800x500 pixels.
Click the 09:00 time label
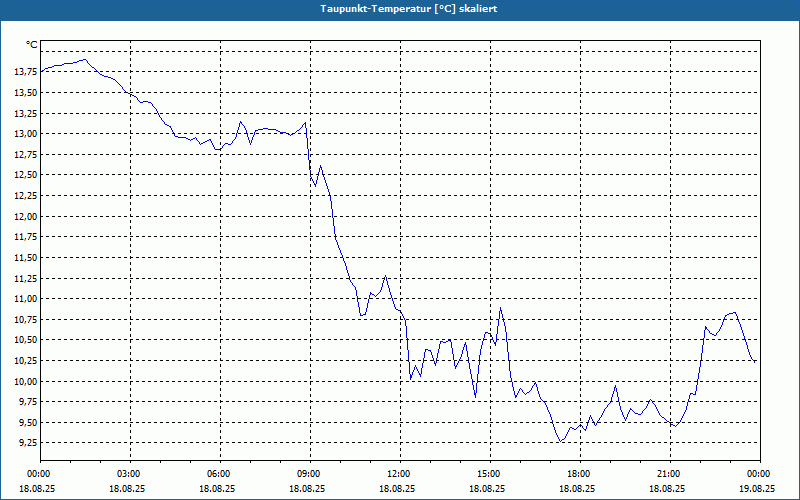pyautogui.click(x=310, y=474)
